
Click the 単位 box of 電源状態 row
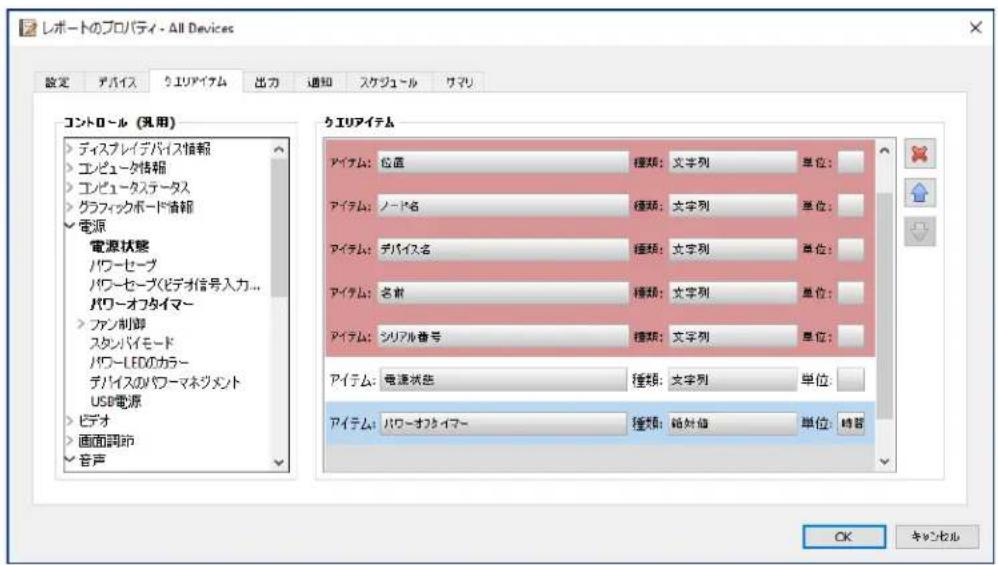point(850,380)
